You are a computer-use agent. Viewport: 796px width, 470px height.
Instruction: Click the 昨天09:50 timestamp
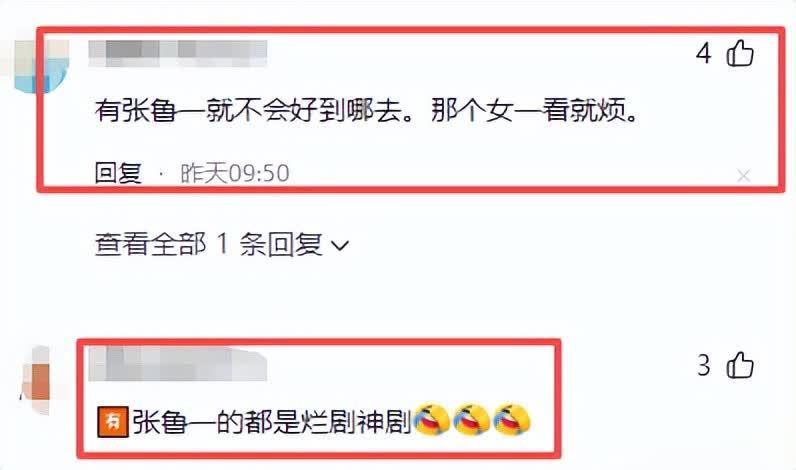pyautogui.click(x=235, y=173)
